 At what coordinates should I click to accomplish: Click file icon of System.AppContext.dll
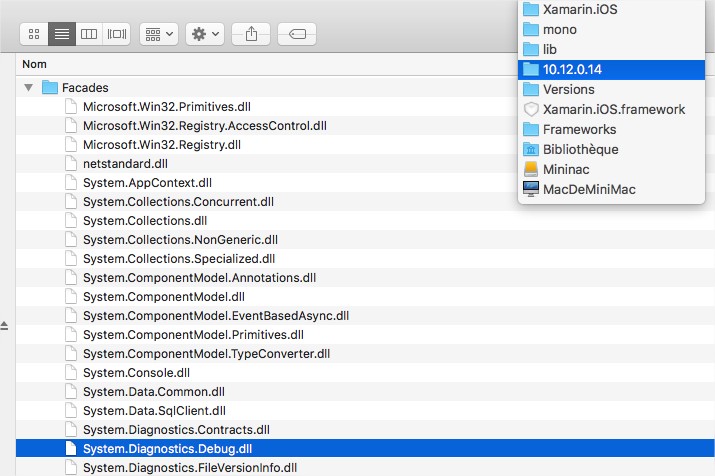pos(71,182)
